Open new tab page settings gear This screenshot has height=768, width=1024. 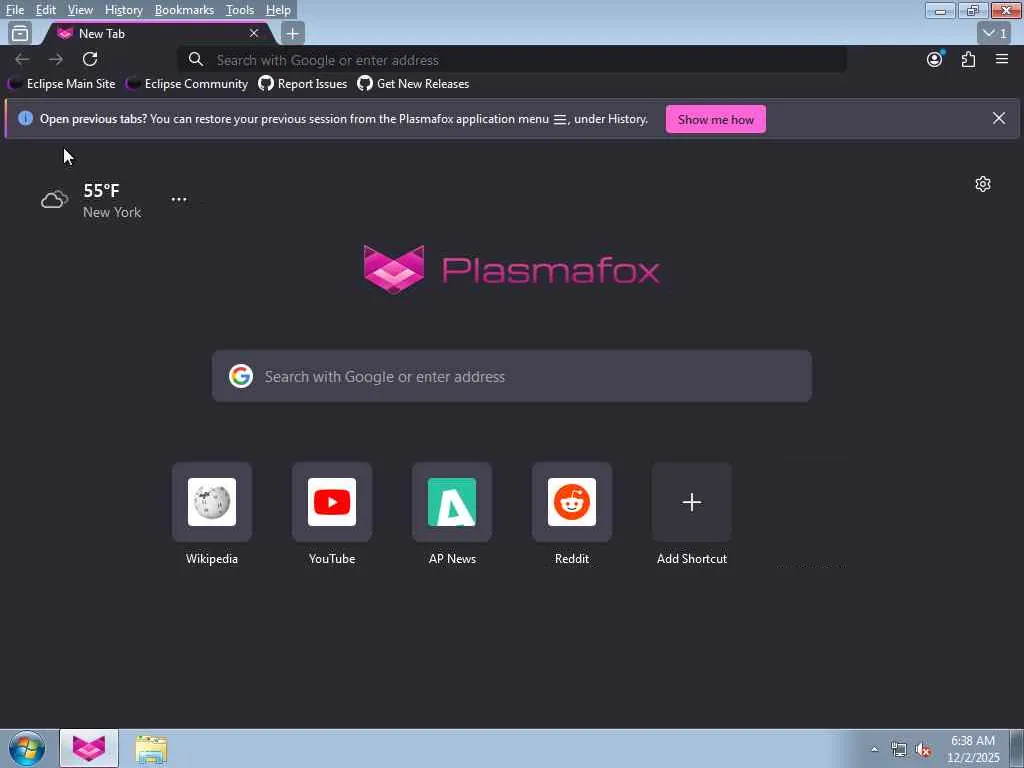(983, 184)
